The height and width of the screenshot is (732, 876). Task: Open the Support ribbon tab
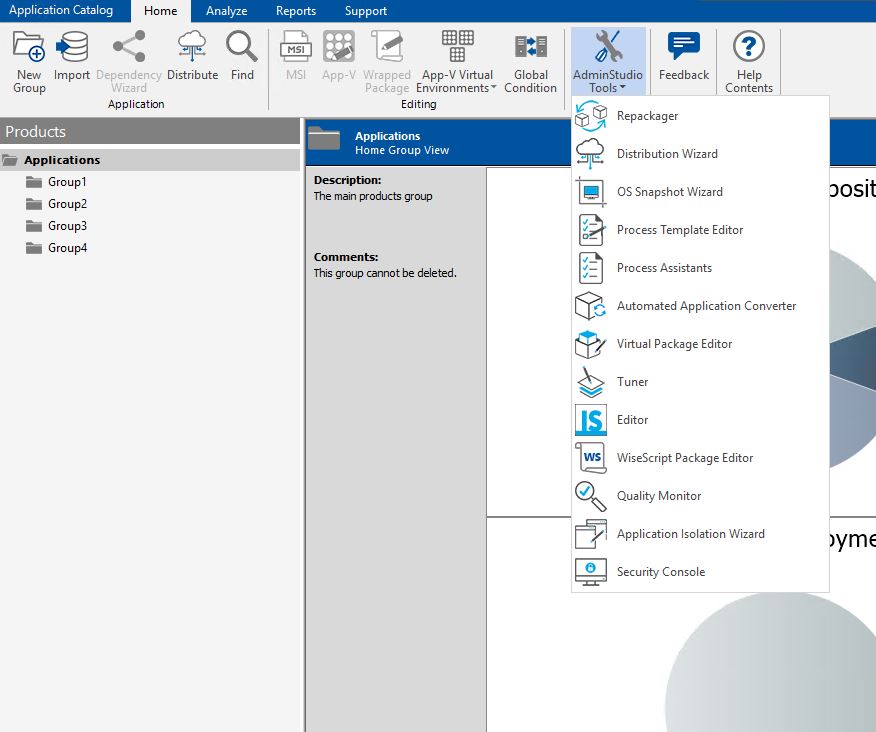click(x=365, y=11)
